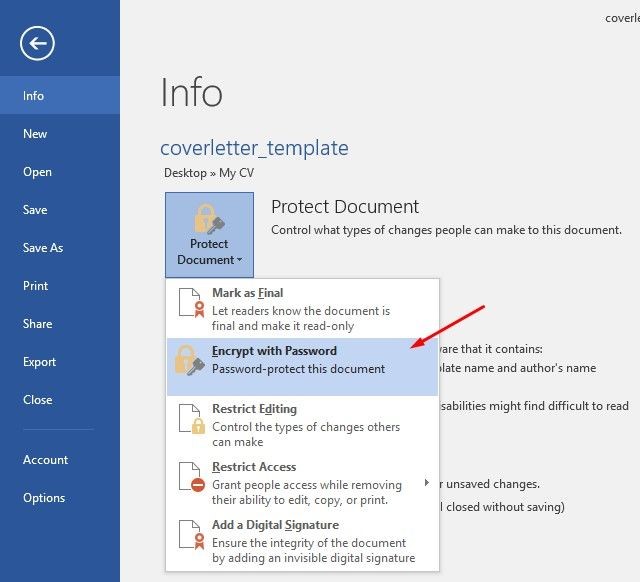Expand the Restrict Access submenu arrow
Screen dimensions: 640x582
click(x=427, y=483)
